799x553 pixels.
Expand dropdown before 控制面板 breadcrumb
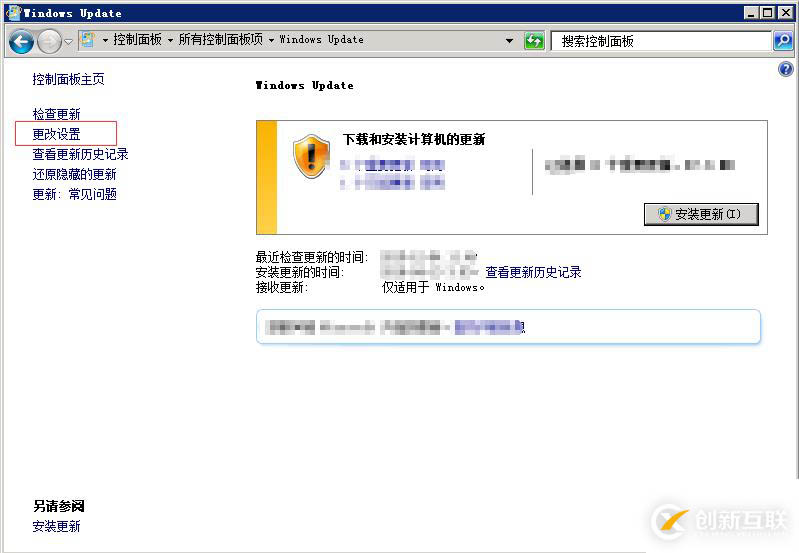pyautogui.click(x=105, y=40)
